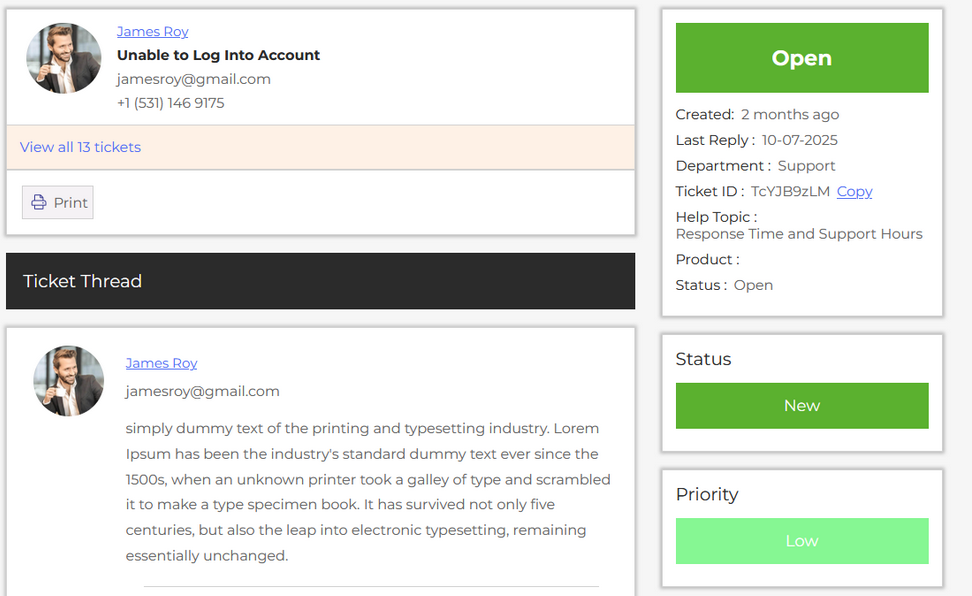Viewport: 972px width, 596px height.
Task: Click the Low button under Priority
Action: click(802, 541)
